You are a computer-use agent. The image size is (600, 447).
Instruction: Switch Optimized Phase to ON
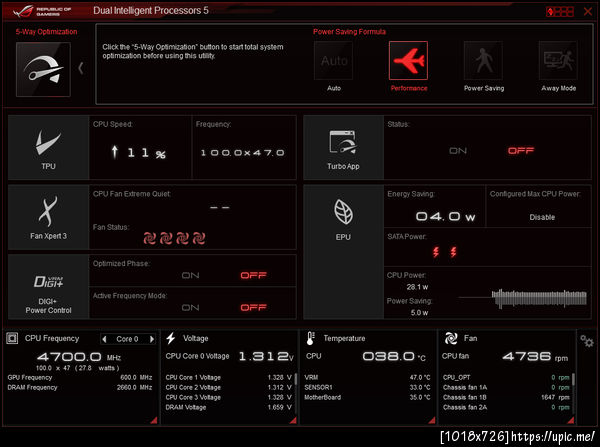click(191, 275)
